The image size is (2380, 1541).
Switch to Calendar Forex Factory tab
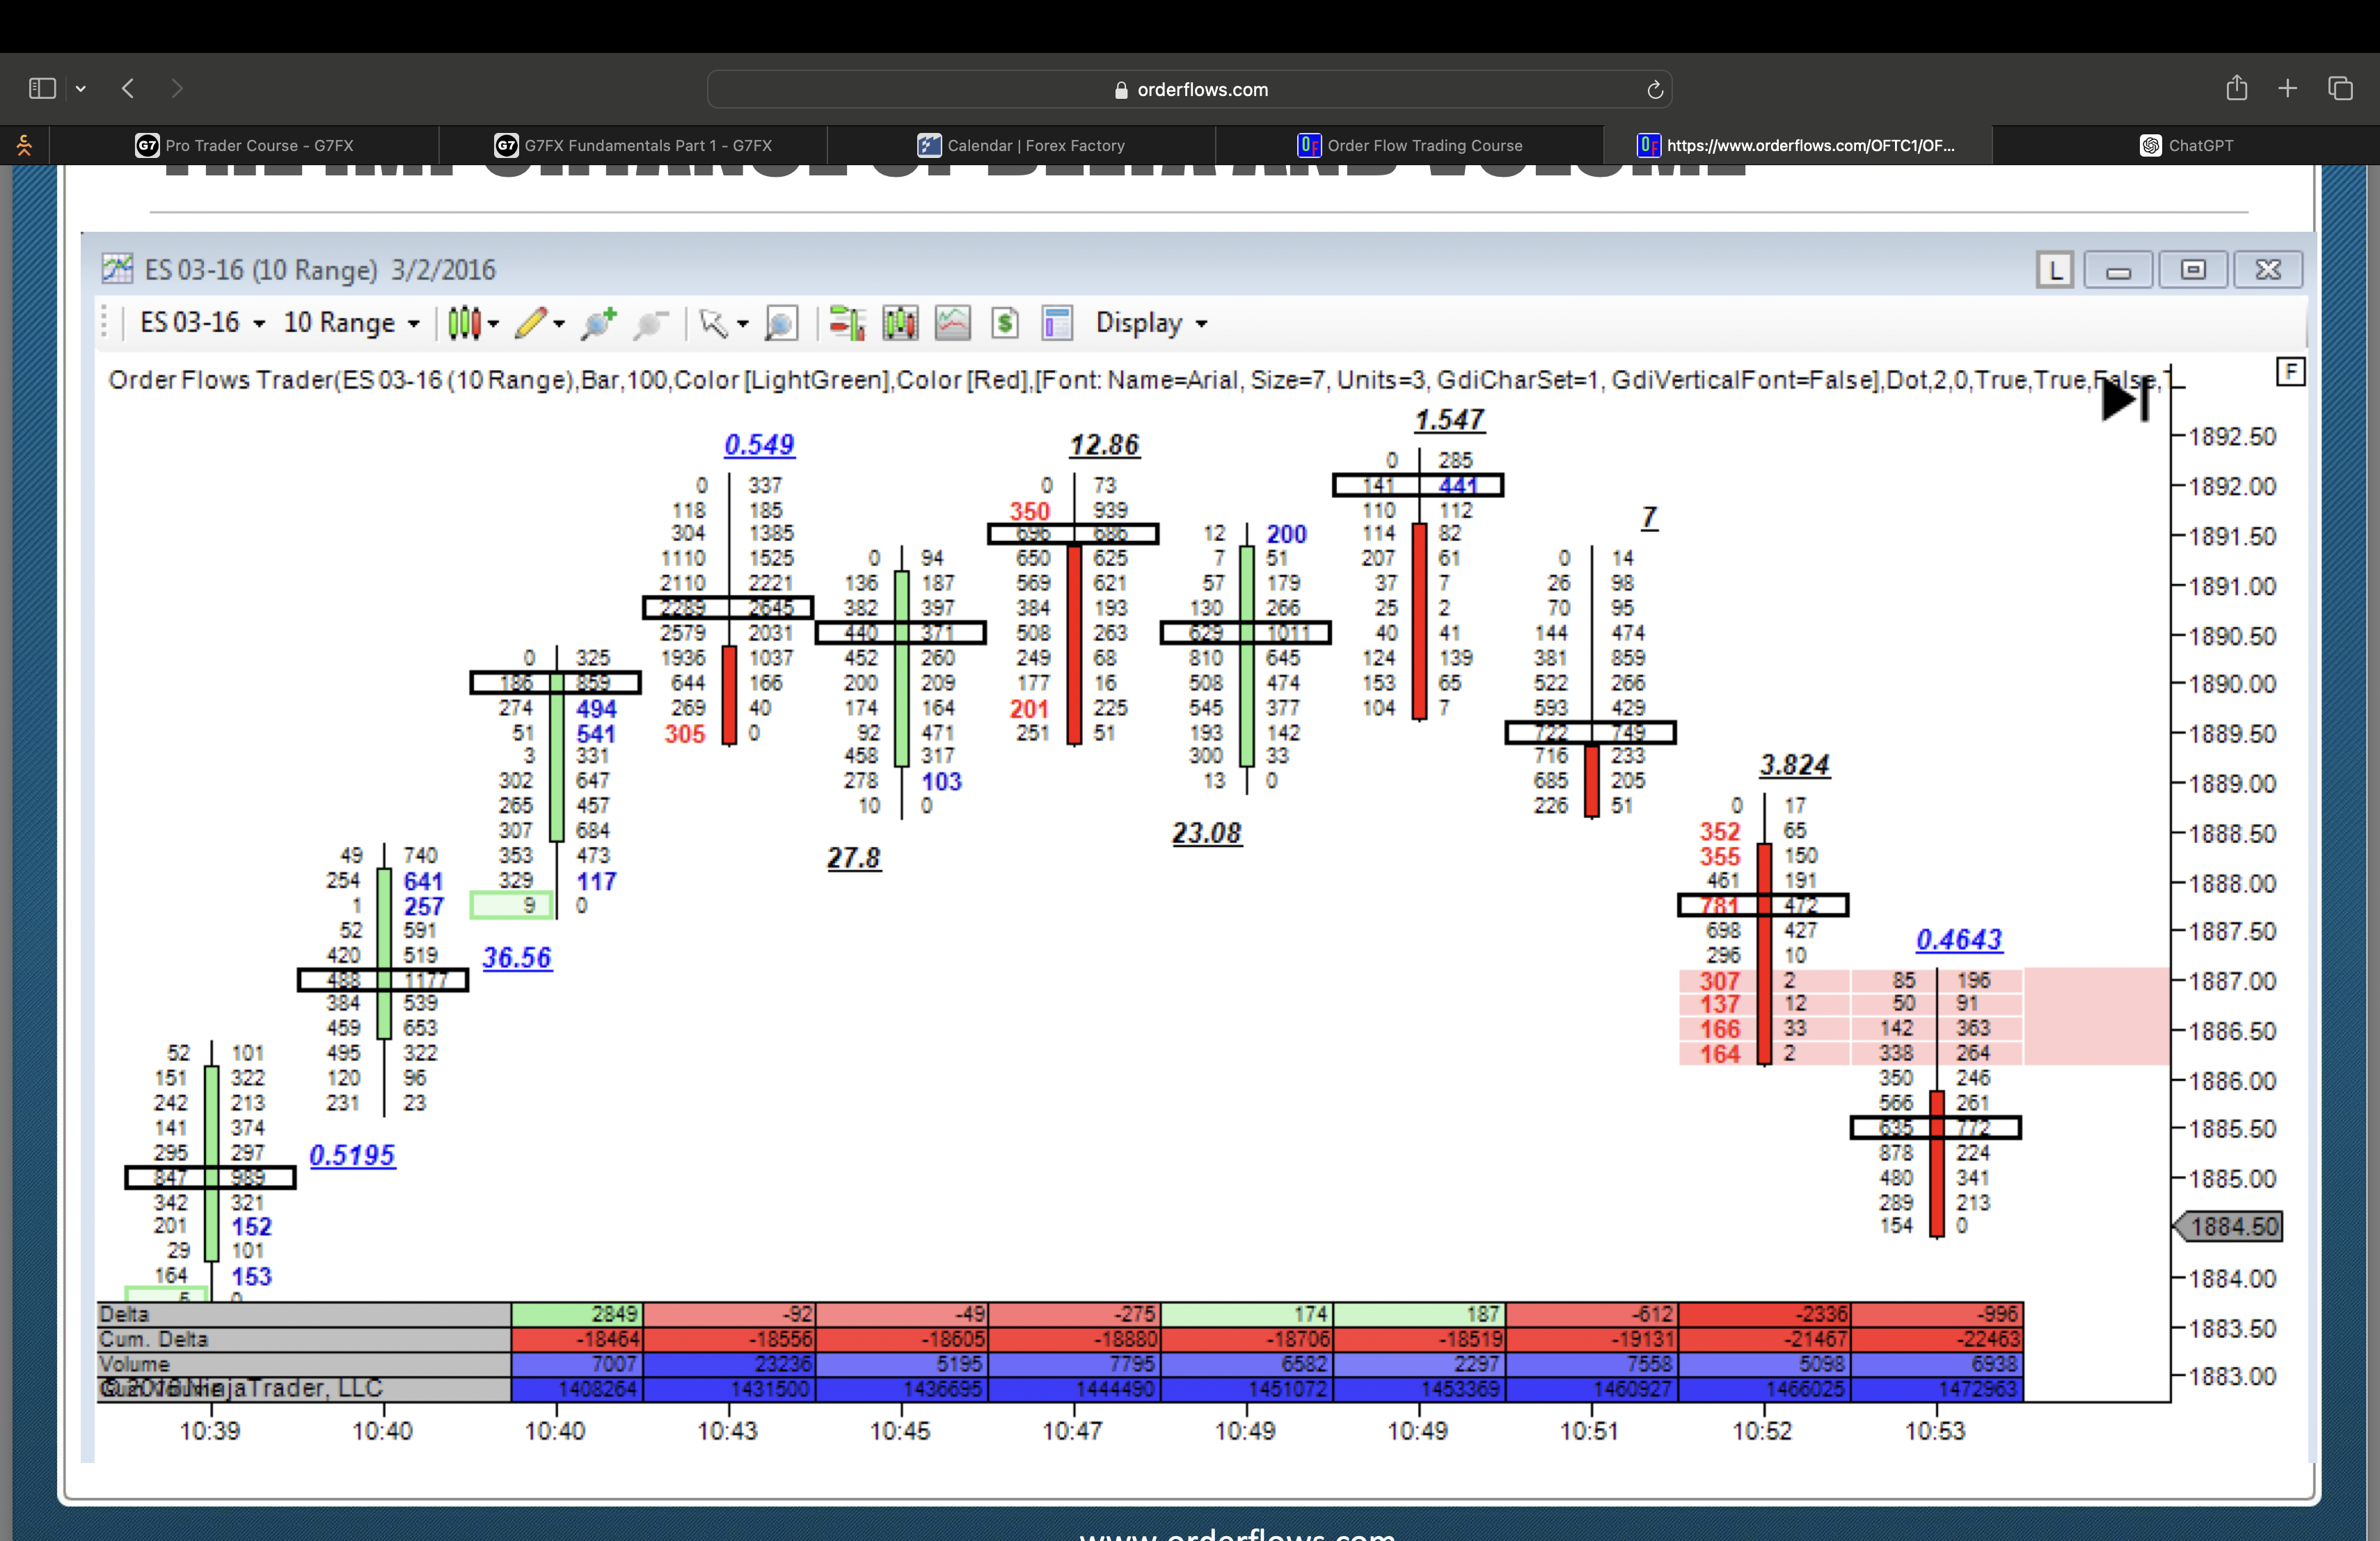[x=1021, y=145]
